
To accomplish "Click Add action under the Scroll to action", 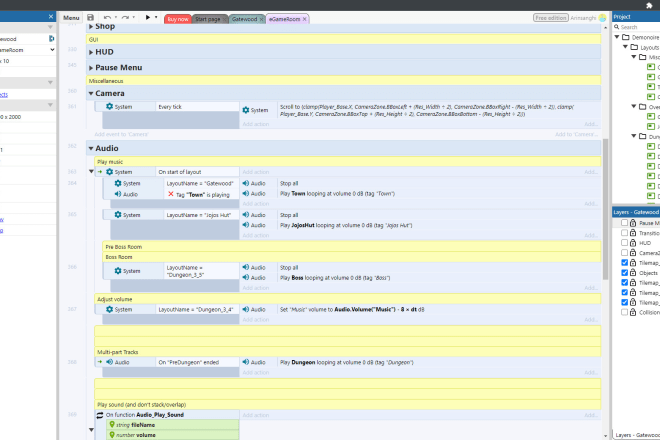I will (x=255, y=124).
